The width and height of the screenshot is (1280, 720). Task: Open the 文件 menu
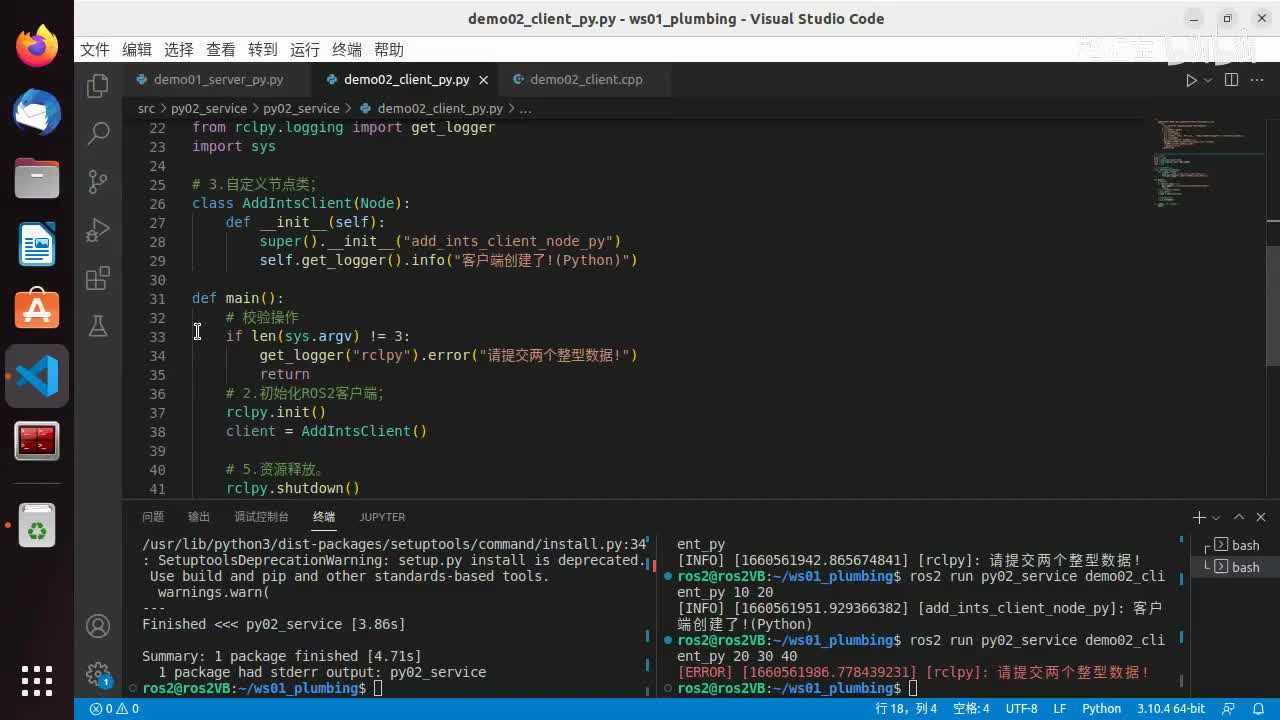pyautogui.click(x=95, y=50)
